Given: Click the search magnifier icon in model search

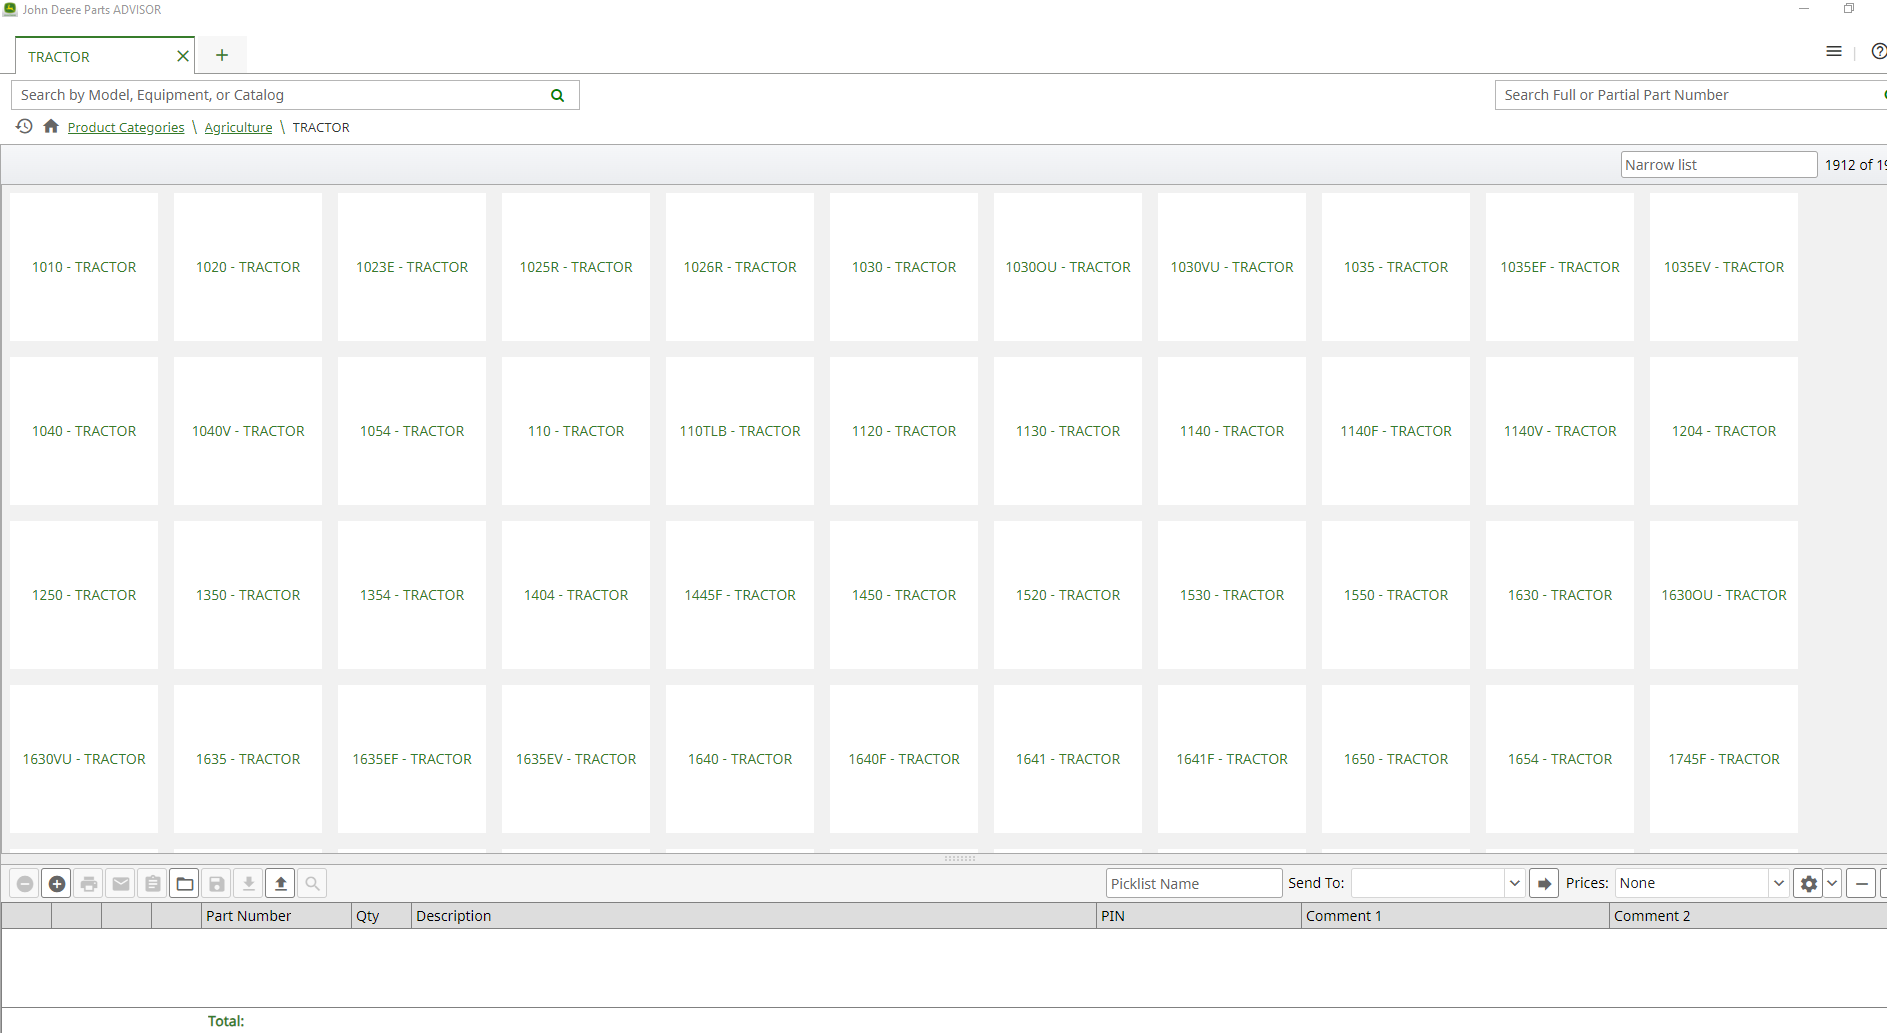Looking at the screenshot, I should tap(557, 95).
